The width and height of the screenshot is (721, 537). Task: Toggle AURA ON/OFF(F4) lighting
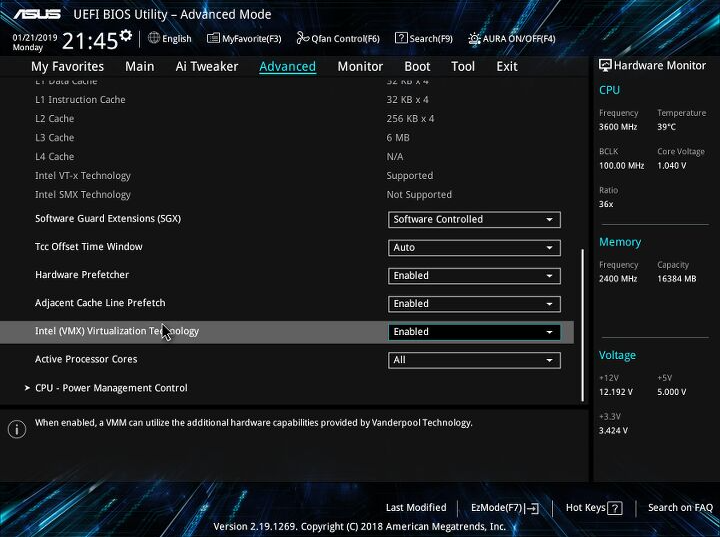point(511,39)
